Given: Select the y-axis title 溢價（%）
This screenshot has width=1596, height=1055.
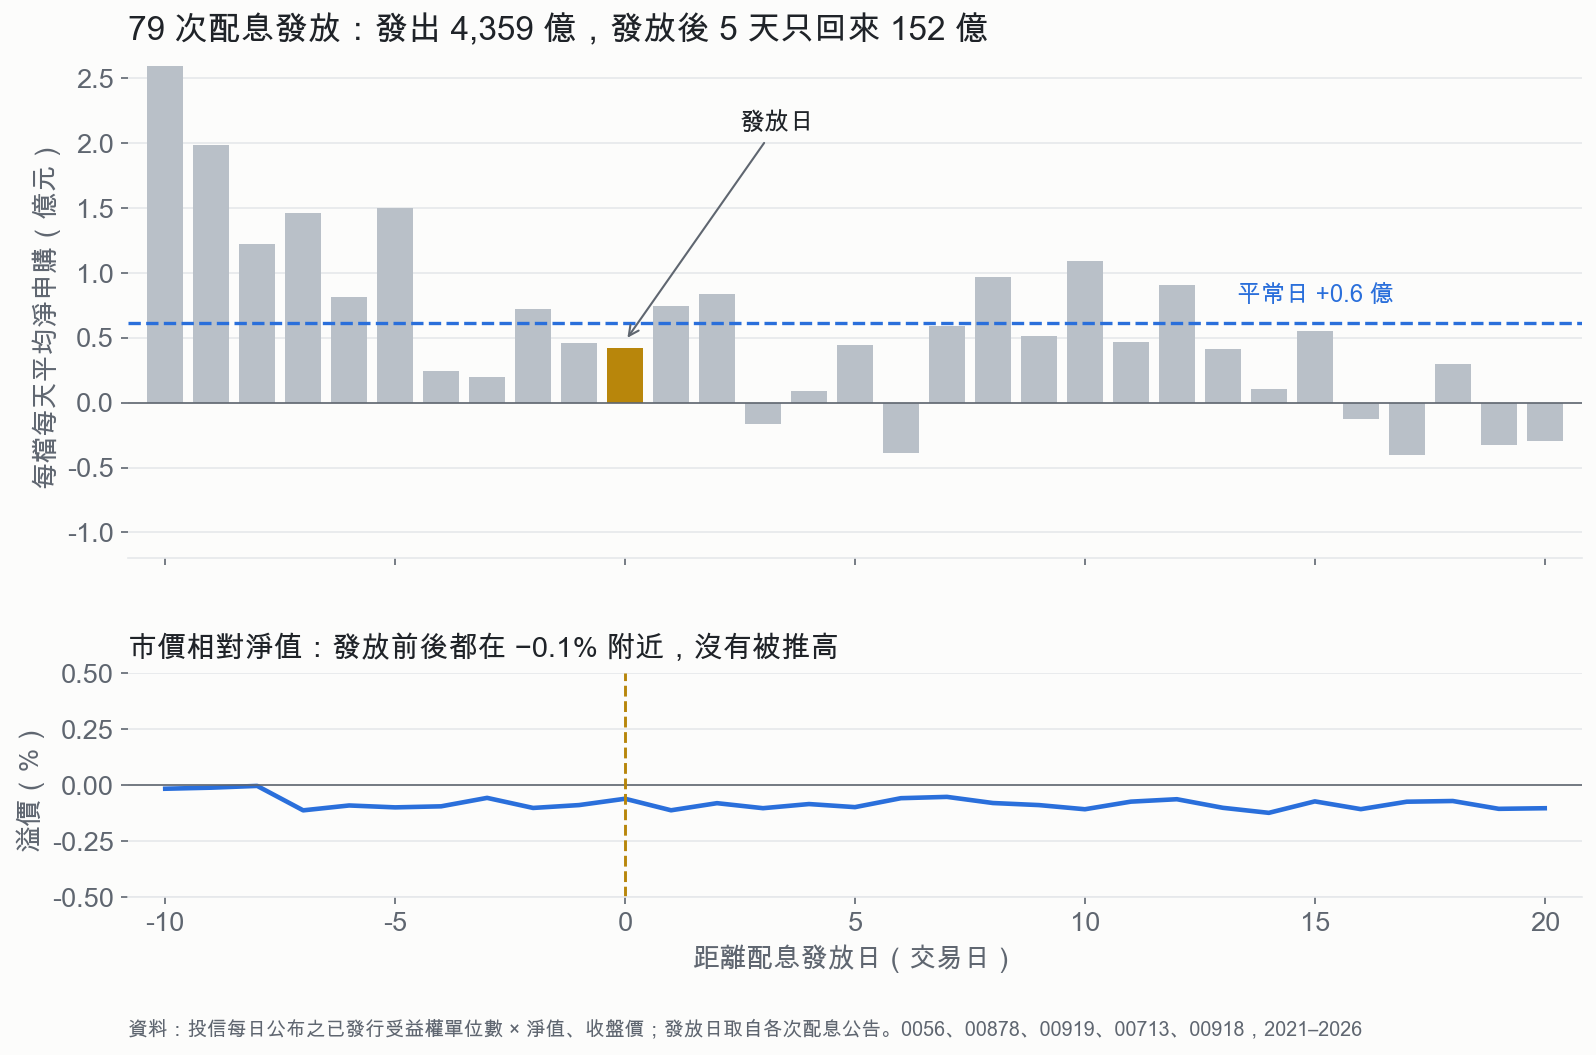Looking at the screenshot, I should tap(29, 790).
